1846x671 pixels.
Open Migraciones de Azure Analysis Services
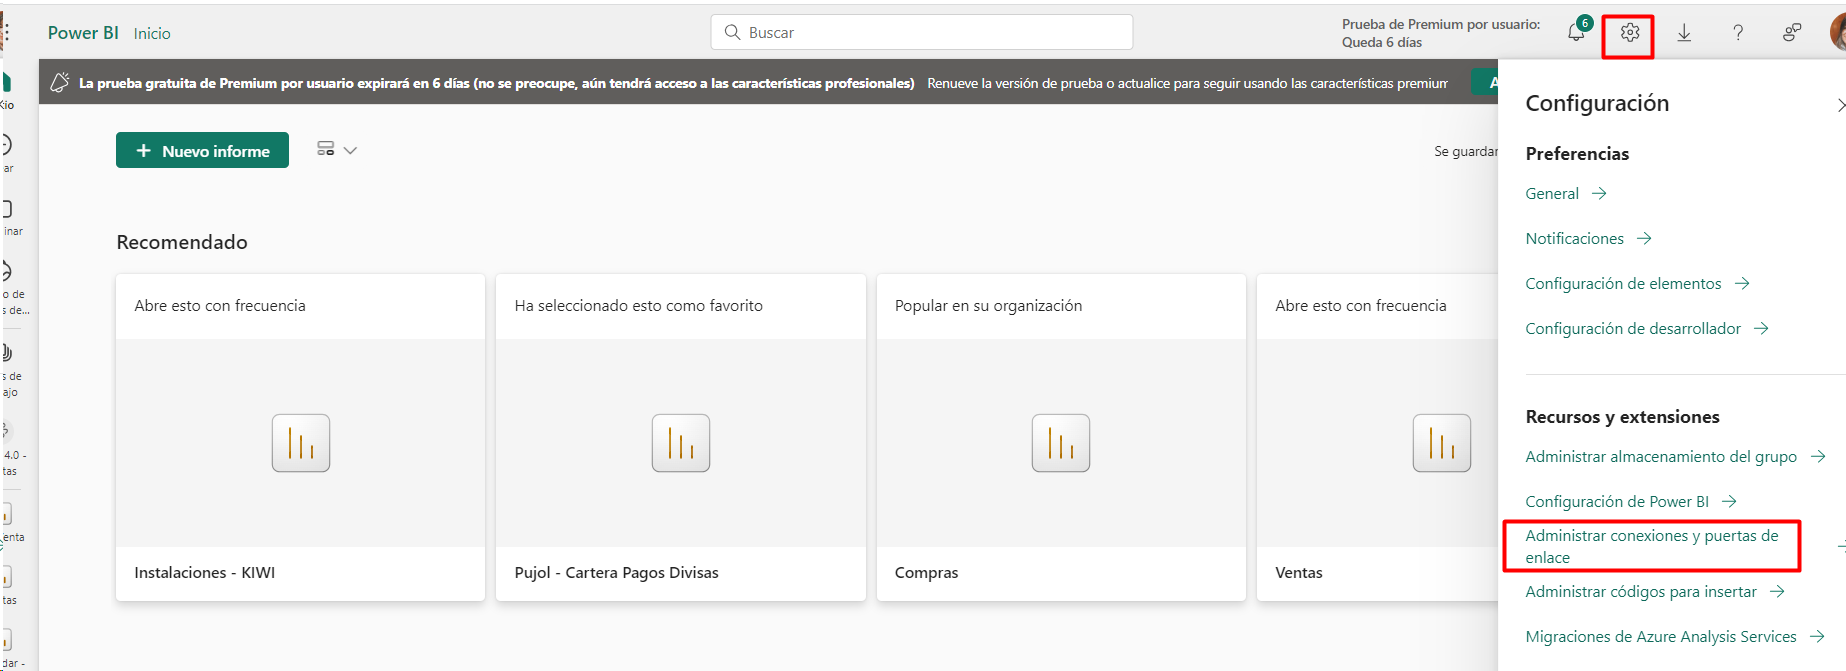pos(1675,637)
